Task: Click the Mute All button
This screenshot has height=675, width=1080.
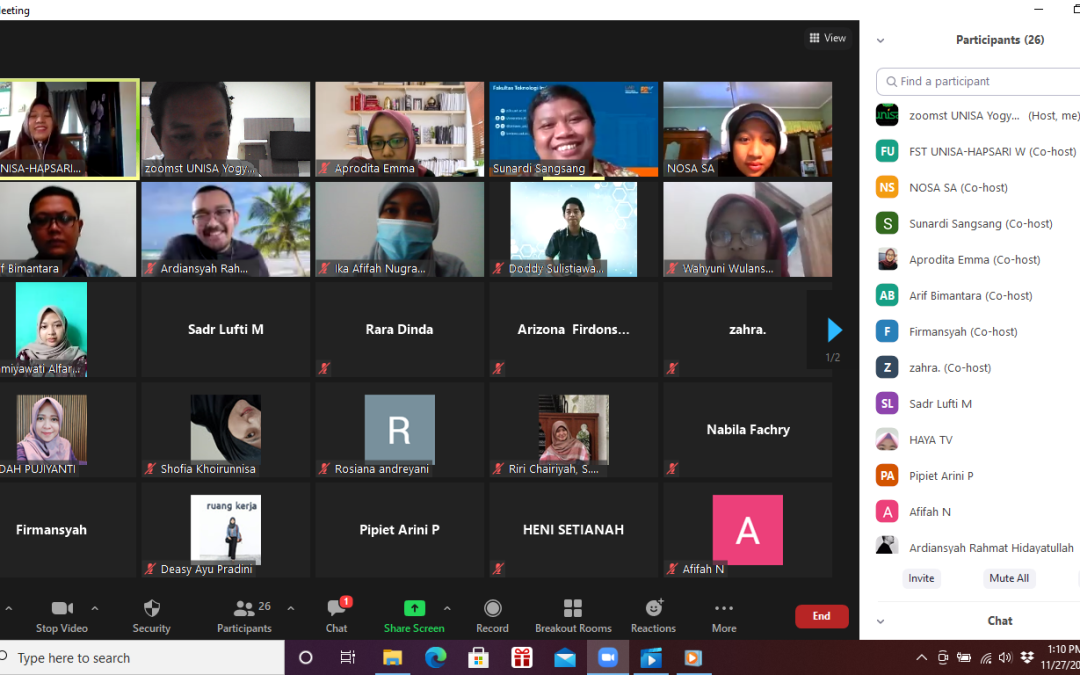Action: (1009, 578)
